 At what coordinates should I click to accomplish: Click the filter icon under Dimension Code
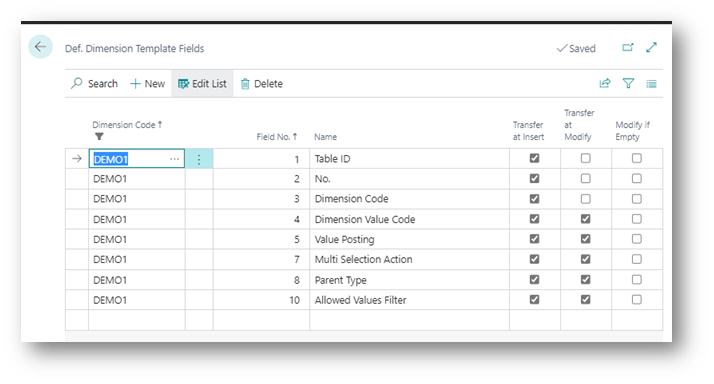99,137
